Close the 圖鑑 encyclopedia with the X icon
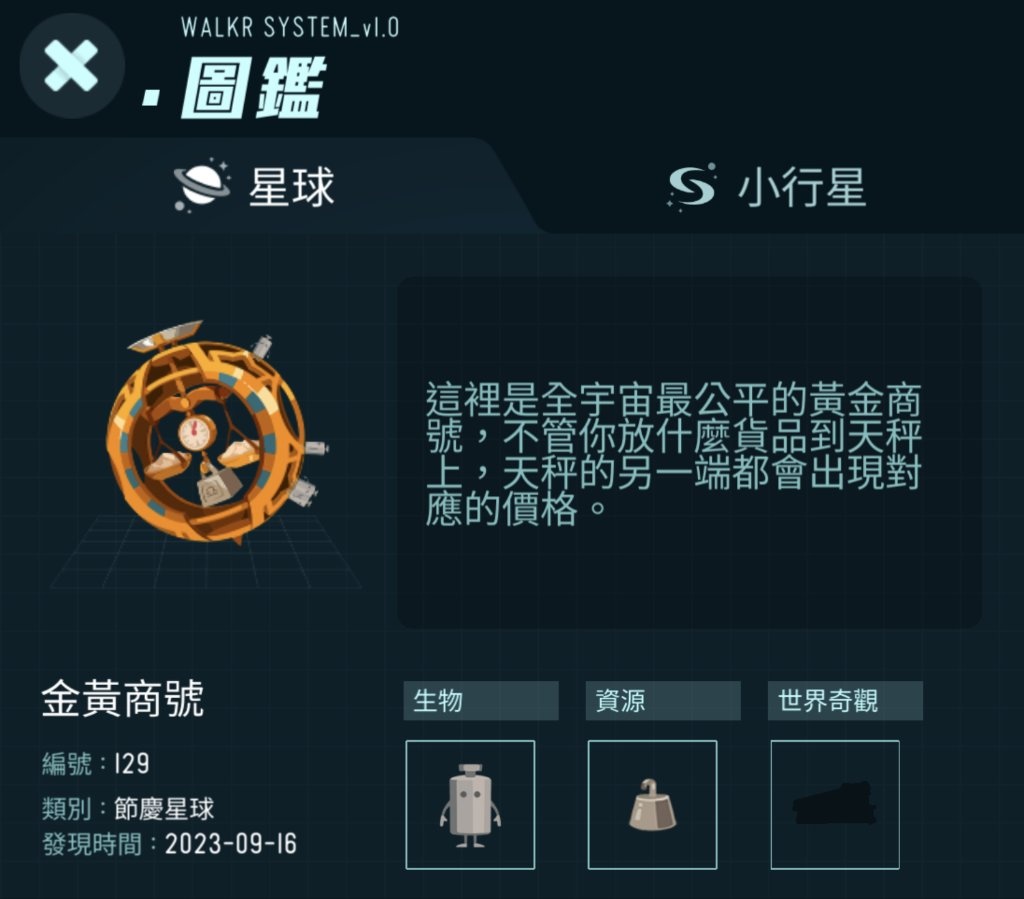Viewport: 1024px width, 899px height. (72, 66)
